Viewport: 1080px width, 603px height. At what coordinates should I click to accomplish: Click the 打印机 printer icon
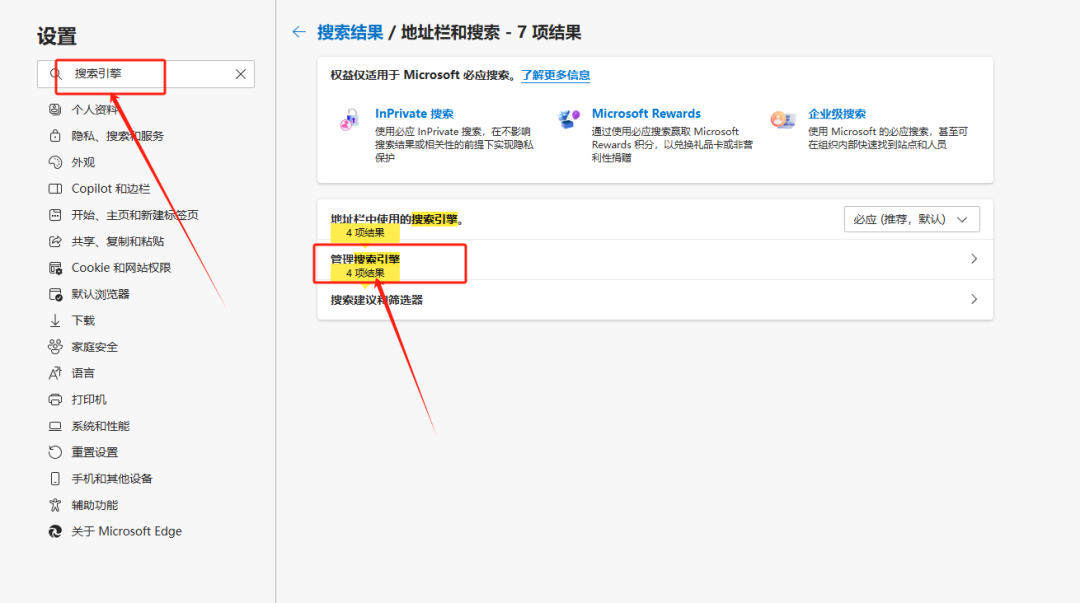[55, 400]
